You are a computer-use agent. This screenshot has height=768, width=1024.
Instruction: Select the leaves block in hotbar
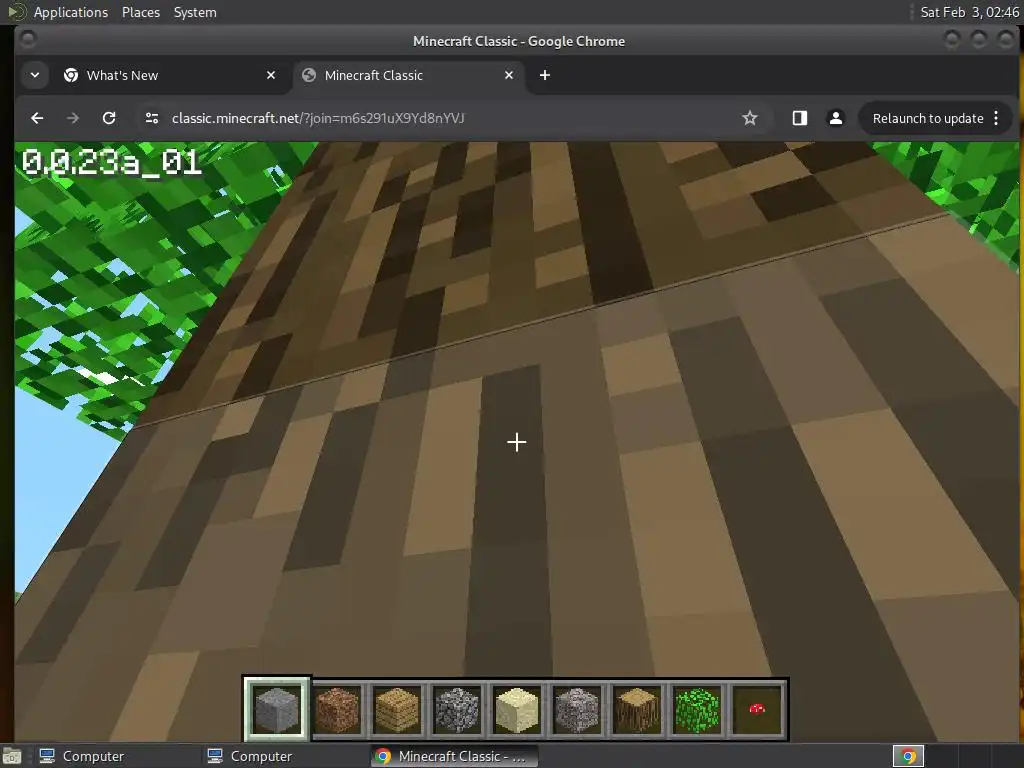[x=697, y=709]
